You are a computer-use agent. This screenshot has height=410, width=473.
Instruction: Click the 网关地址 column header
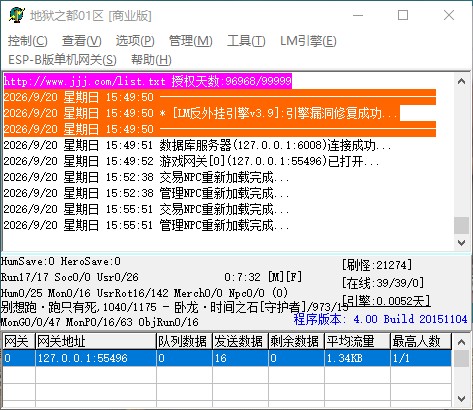pos(96,341)
